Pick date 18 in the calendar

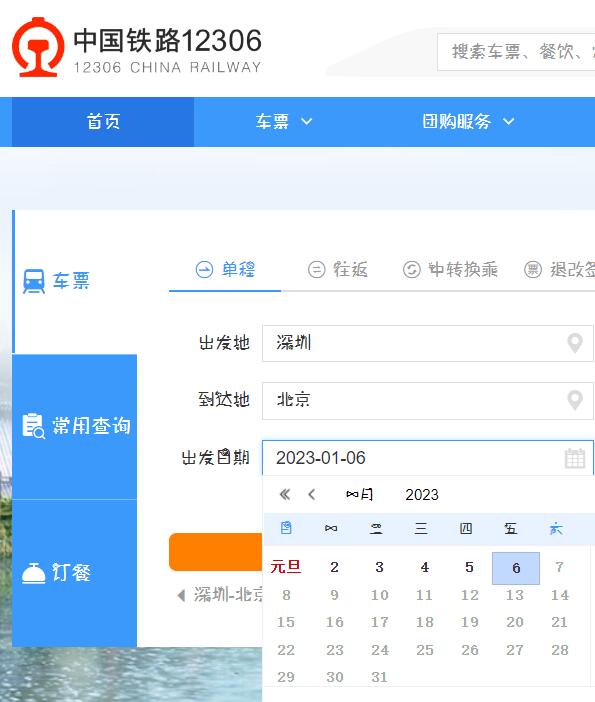pyautogui.click(x=424, y=622)
